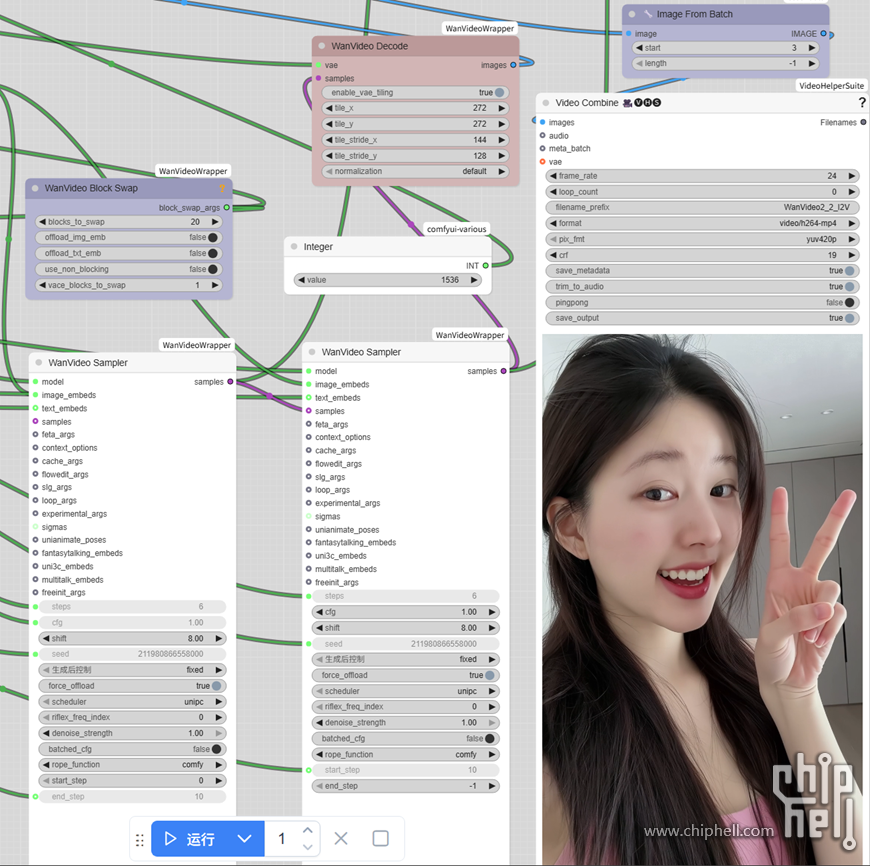870x866 pixels.
Task: Click the filename_prefix field WanVideo2_2_I2V
Action: [702, 207]
